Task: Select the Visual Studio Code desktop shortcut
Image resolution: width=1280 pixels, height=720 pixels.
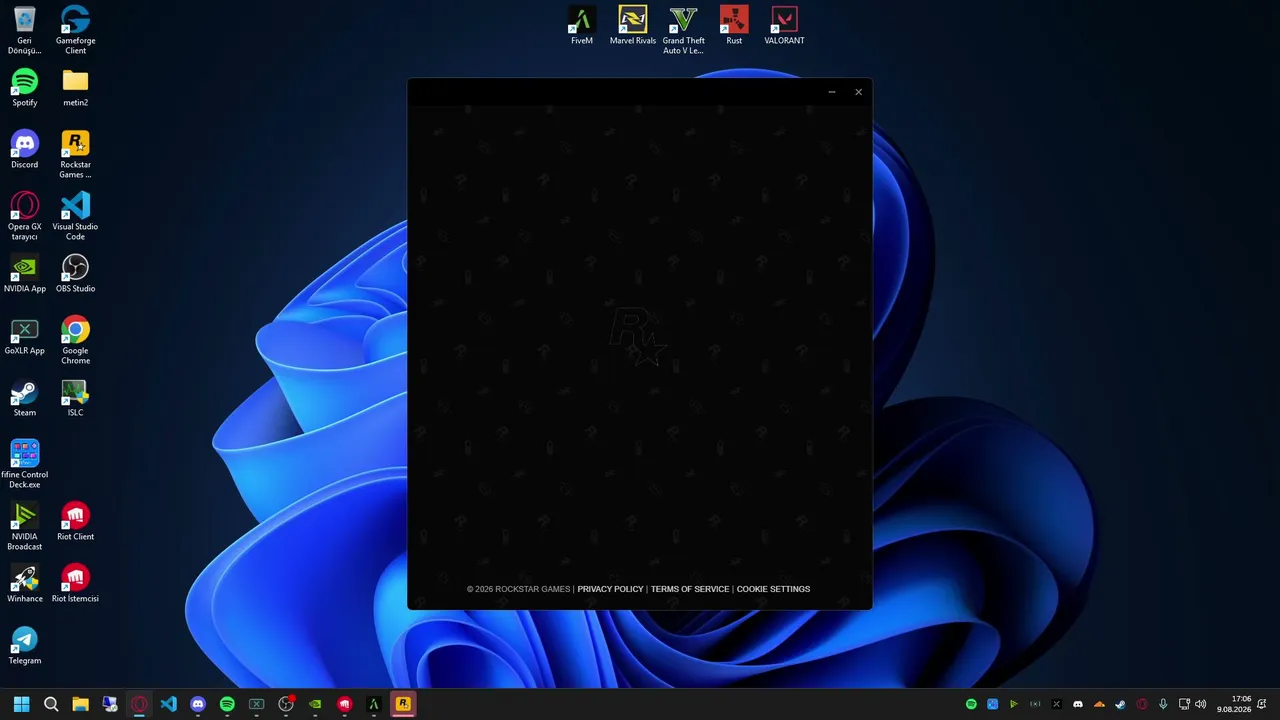Action: pos(75,217)
